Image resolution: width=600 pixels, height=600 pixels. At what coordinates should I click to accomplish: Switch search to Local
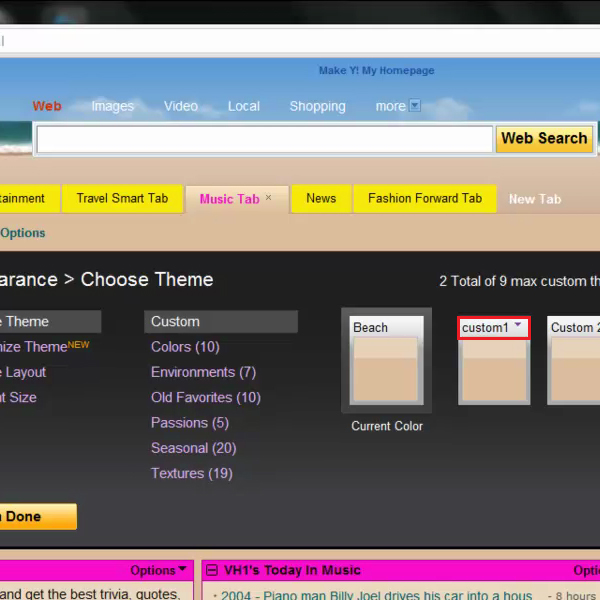pos(244,106)
